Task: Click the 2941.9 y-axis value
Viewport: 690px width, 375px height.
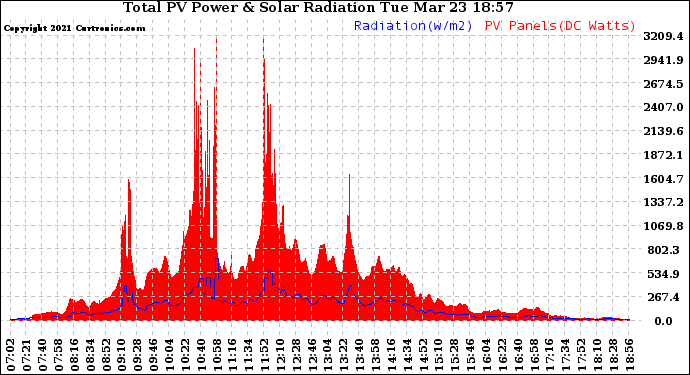Action: pyautogui.click(x=663, y=60)
